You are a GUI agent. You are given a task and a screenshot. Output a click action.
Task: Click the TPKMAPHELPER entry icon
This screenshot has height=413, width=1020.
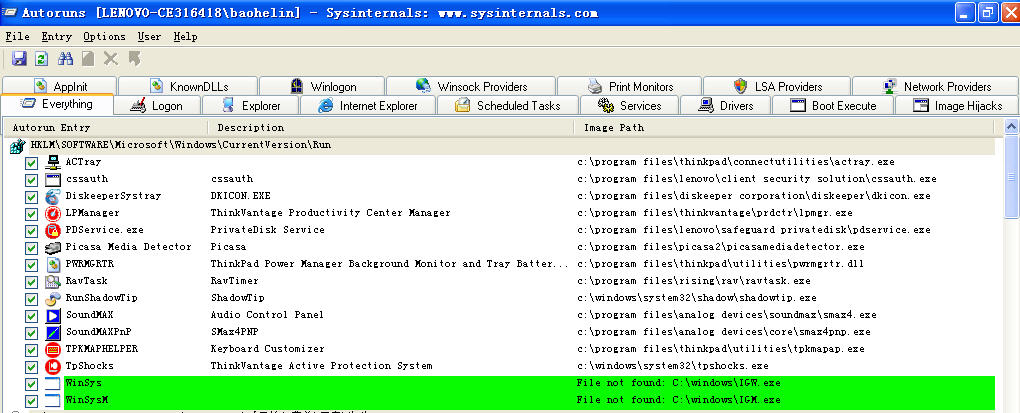click(x=53, y=349)
